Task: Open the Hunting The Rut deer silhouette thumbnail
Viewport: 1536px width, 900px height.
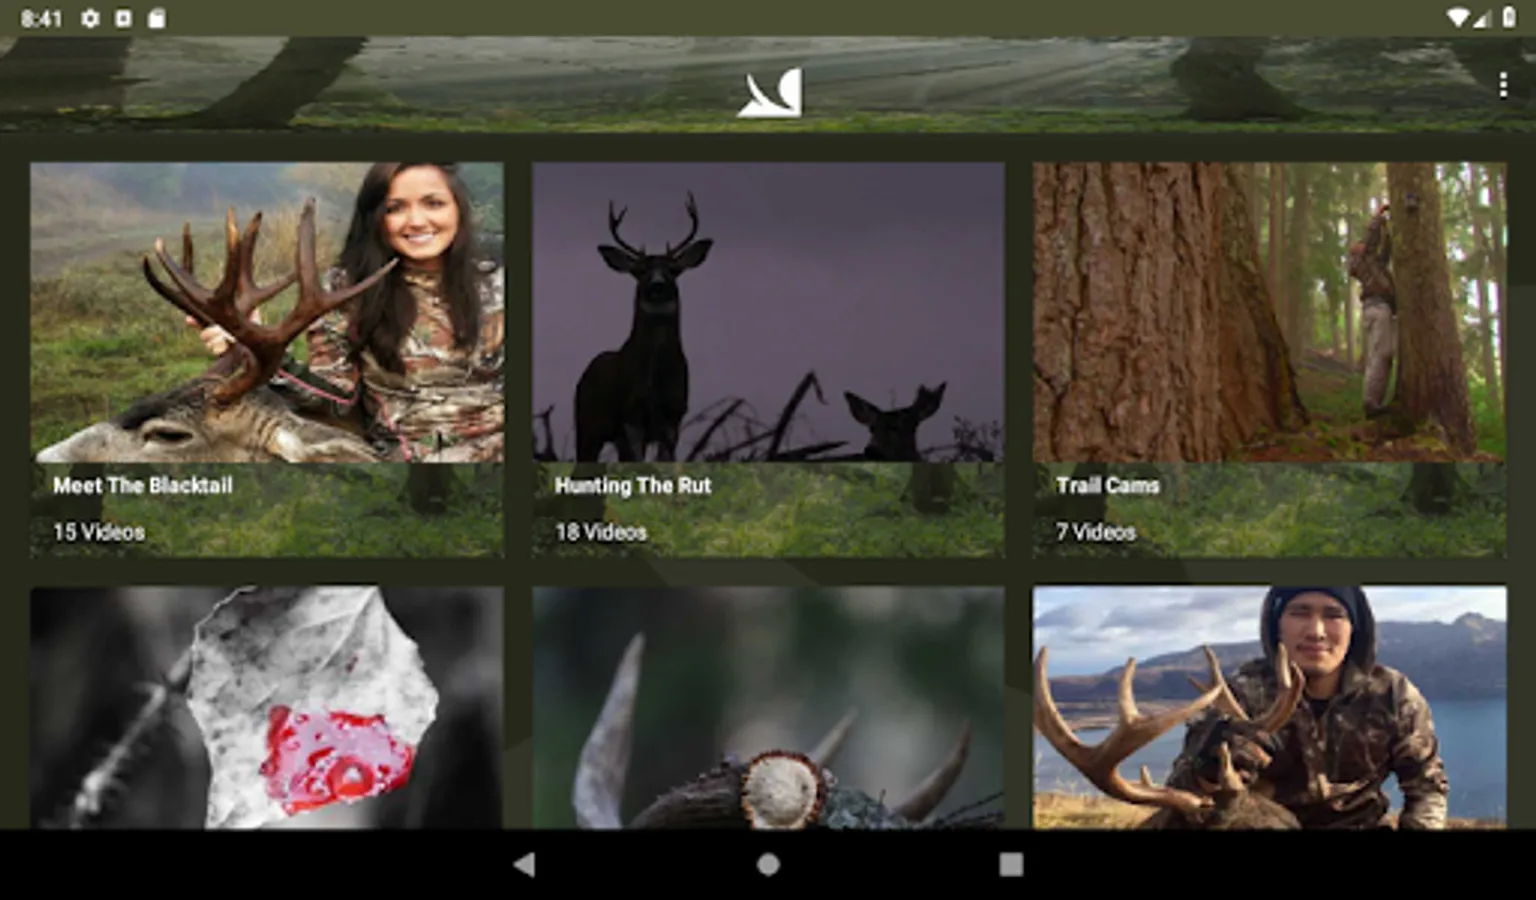Action: [x=768, y=312]
